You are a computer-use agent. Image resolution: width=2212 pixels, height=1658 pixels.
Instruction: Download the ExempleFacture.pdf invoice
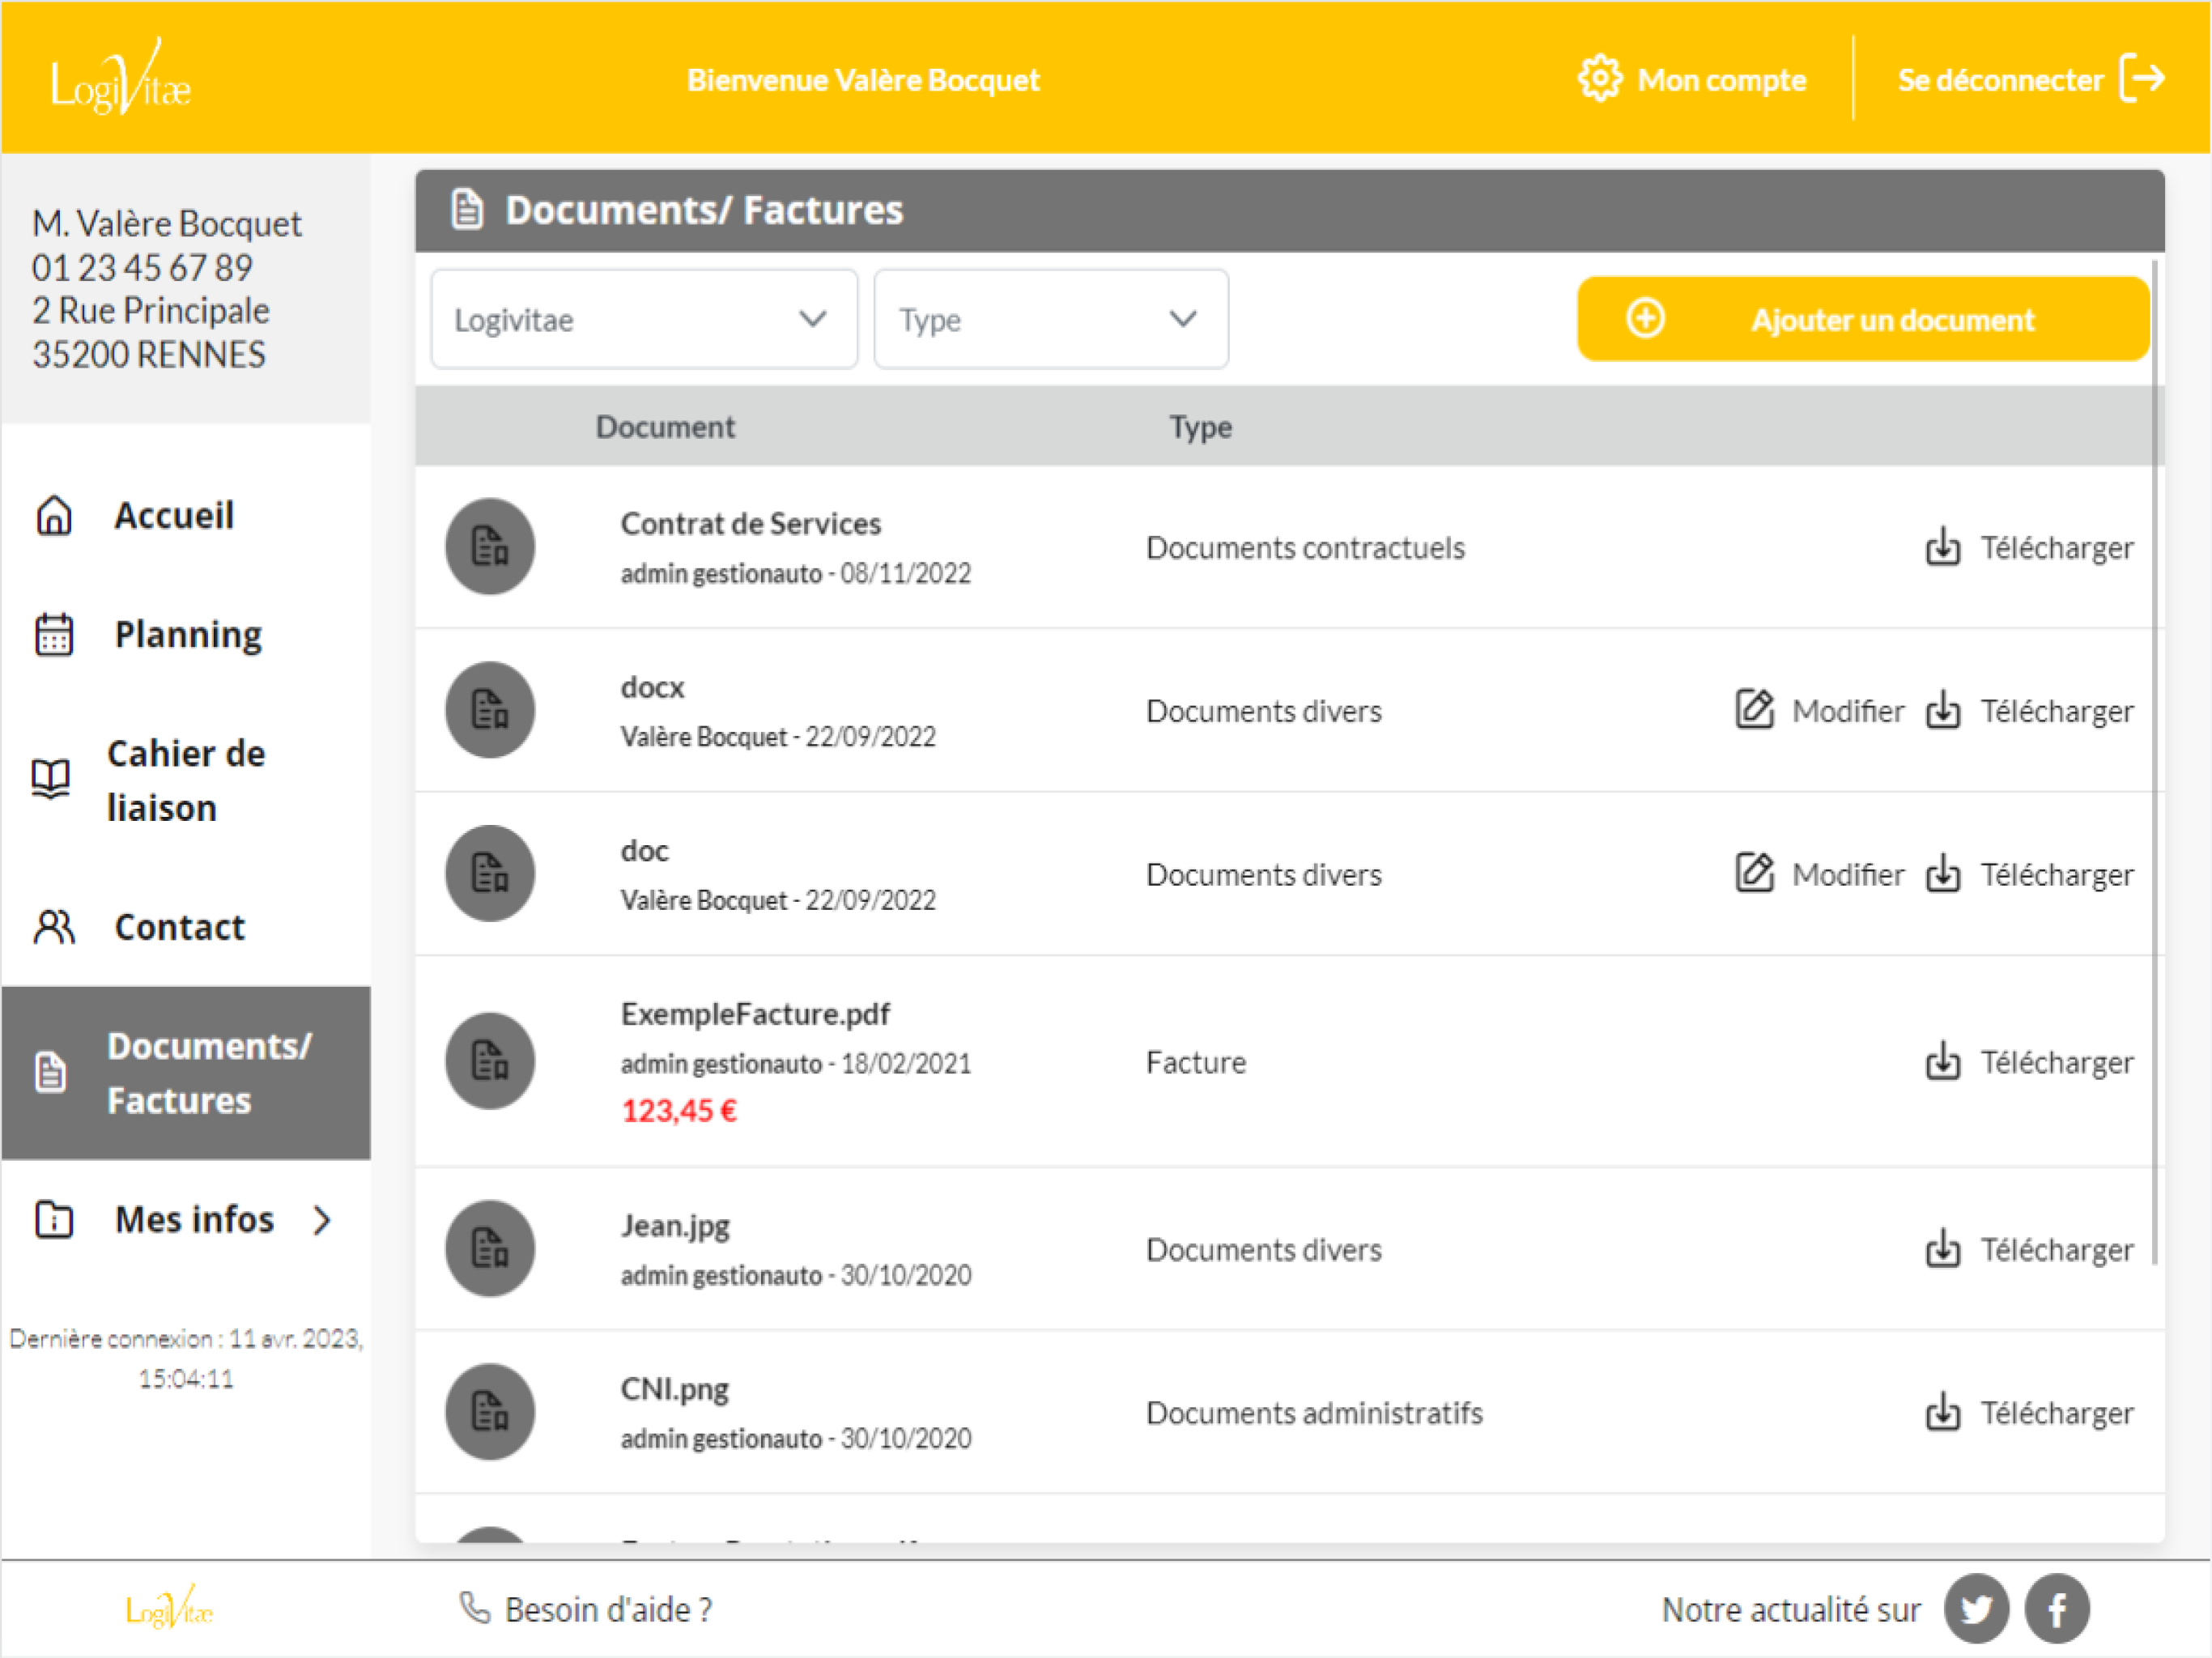[x=2029, y=1061]
